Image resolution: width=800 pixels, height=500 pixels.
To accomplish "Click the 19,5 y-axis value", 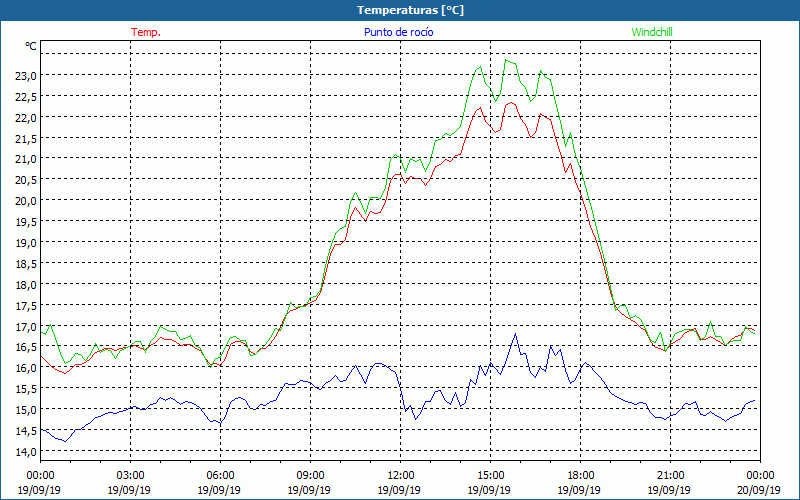I will click(27, 221).
